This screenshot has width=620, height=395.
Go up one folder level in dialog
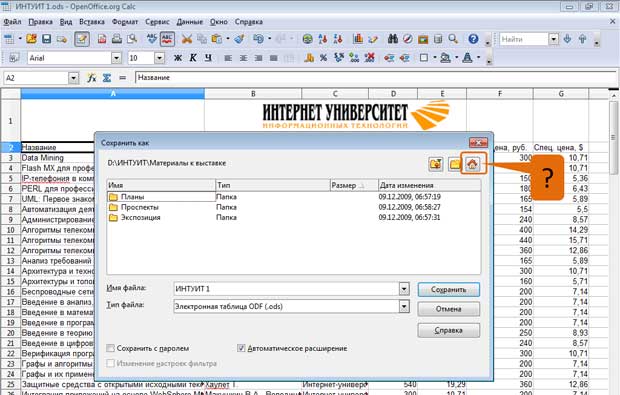point(436,164)
